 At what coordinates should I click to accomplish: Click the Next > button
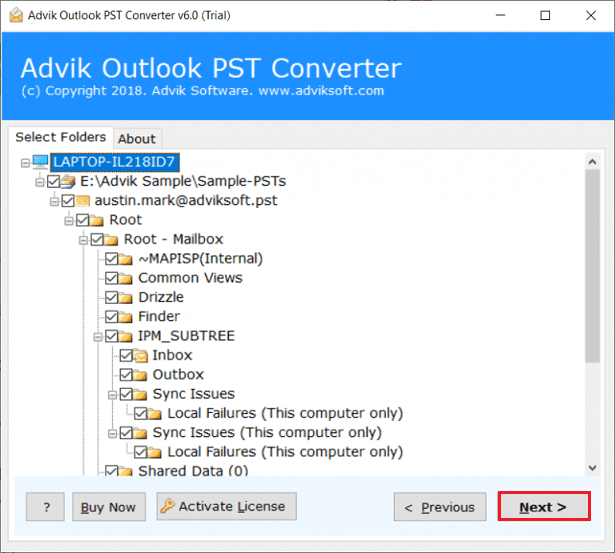pyautogui.click(x=544, y=507)
